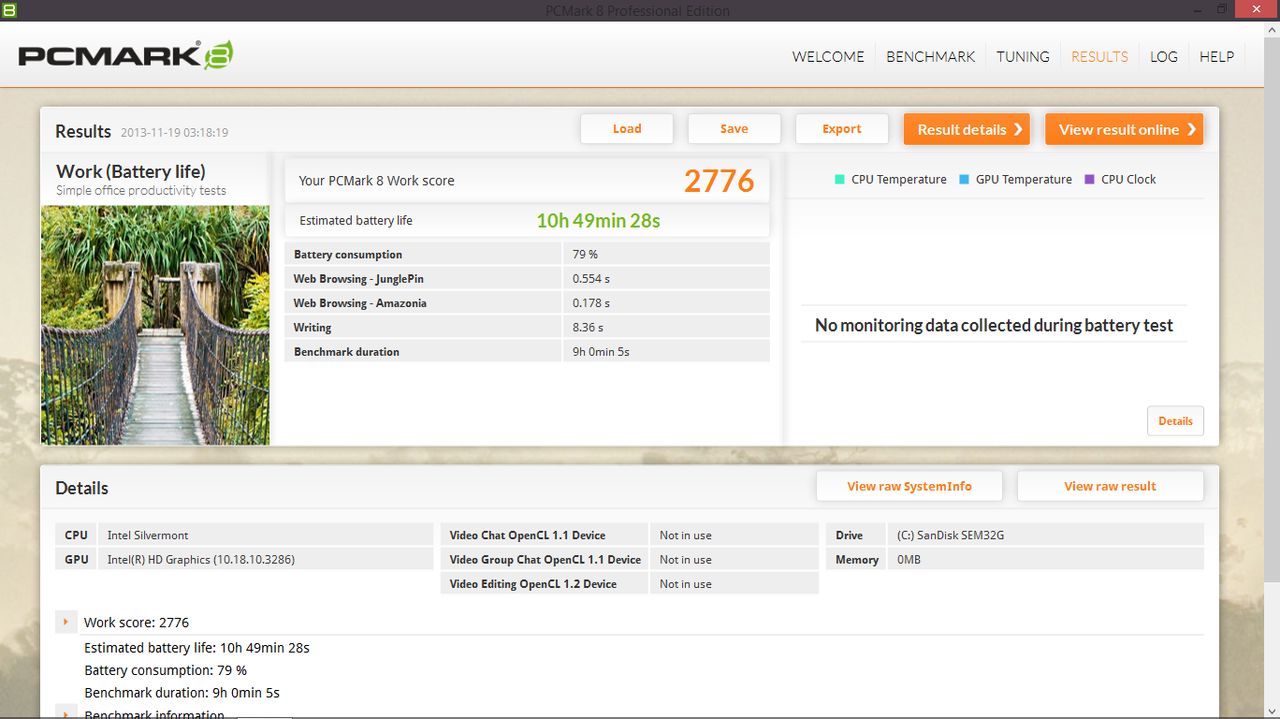Click Video Editing OpenCL 1.2 Device label

(x=533, y=584)
